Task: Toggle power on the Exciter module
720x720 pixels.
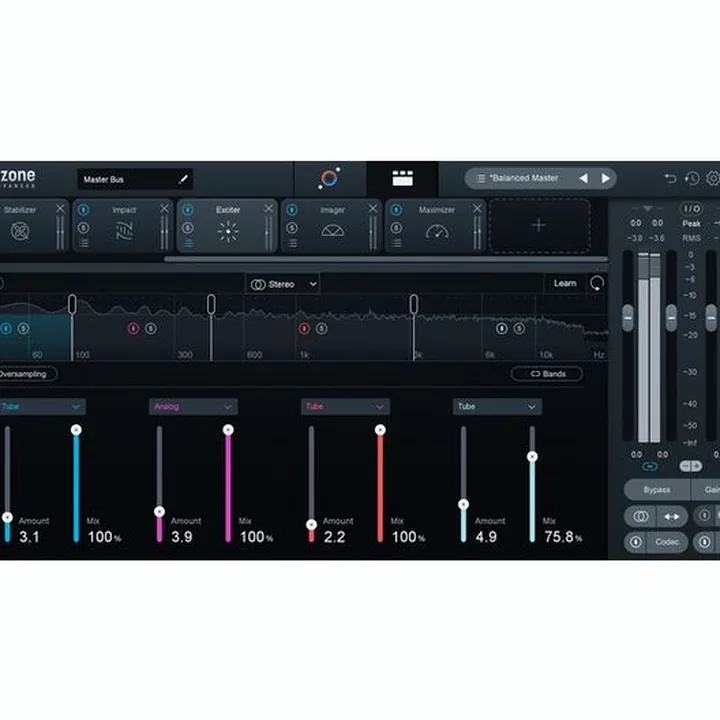Action: (x=187, y=210)
